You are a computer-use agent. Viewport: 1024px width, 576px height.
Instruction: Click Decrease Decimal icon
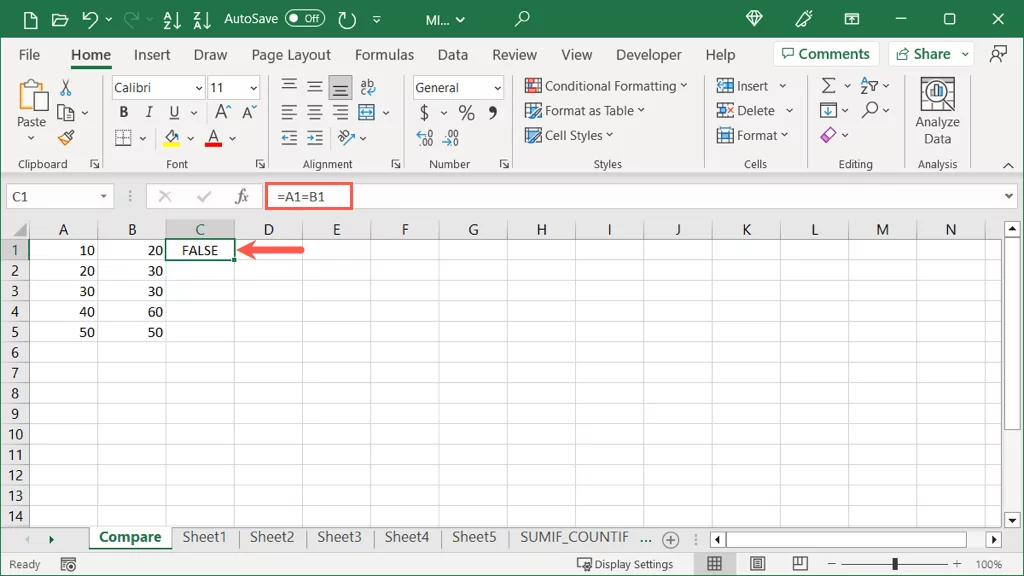pos(451,138)
